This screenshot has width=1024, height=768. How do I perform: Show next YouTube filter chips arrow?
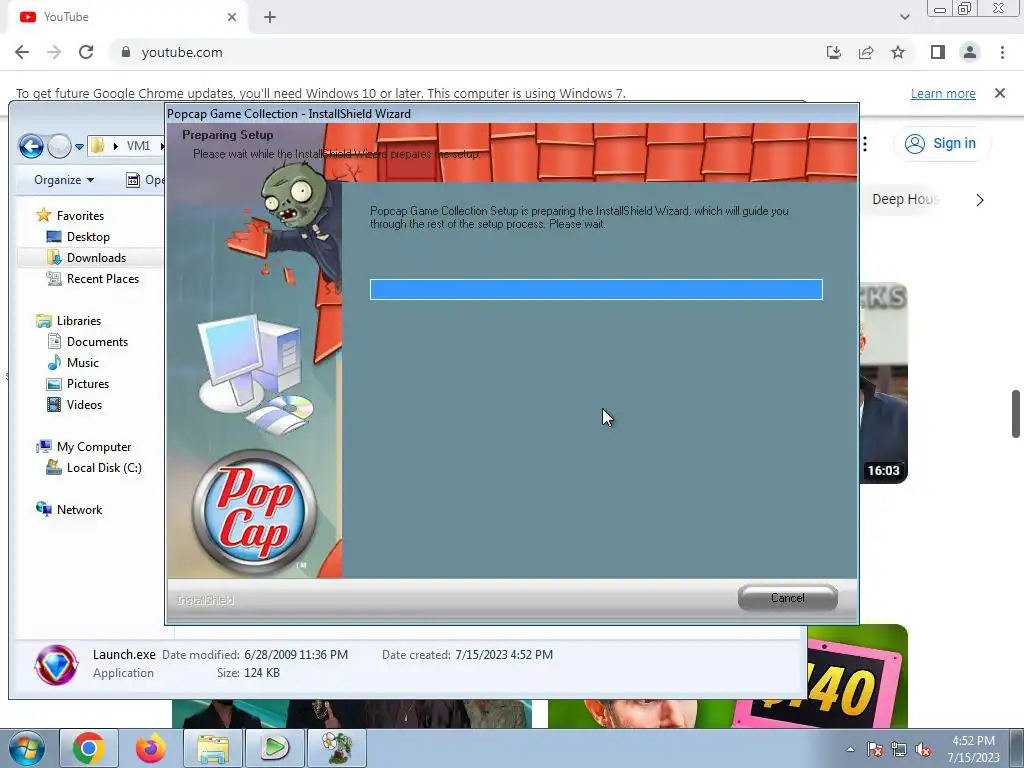[980, 200]
